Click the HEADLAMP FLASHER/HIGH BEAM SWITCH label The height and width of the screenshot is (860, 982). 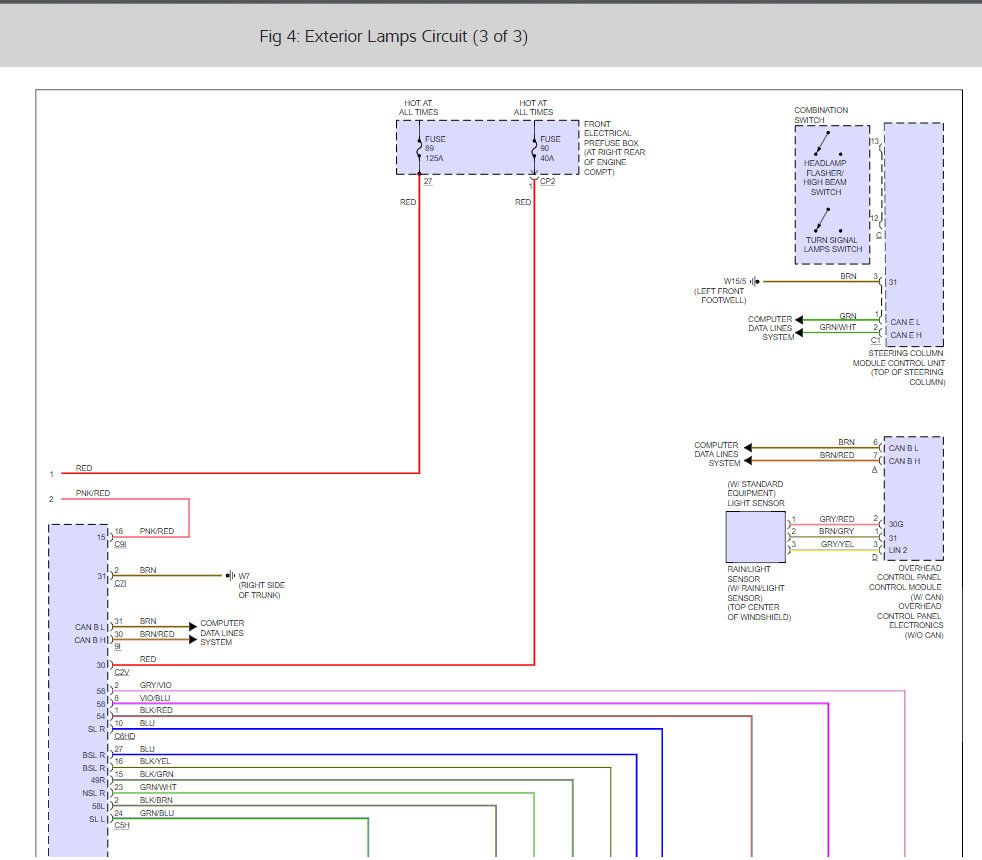pyautogui.click(x=825, y=177)
